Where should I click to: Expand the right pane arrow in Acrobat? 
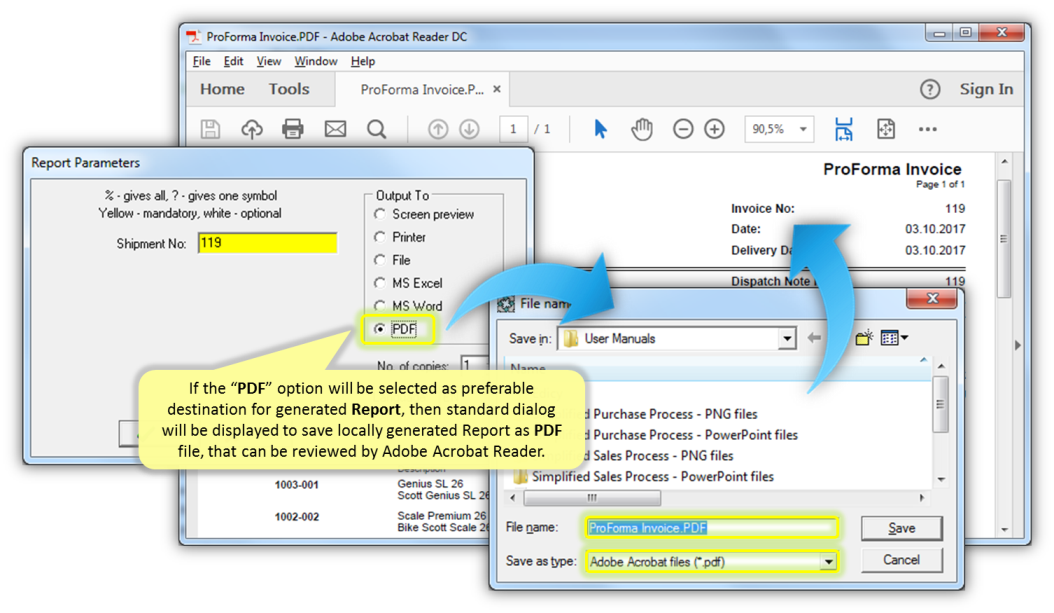tap(1018, 345)
